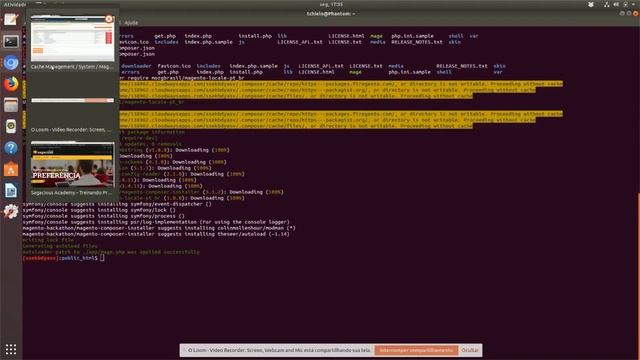Launch Ubuntu Software from the dock

pos(11,169)
